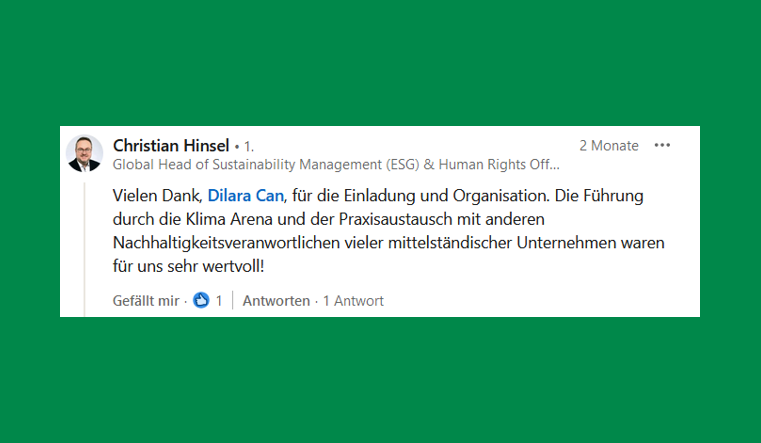Click the "2 Monate" timestamp
Viewport: 761px width, 443px height.
[x=608, y=145]
